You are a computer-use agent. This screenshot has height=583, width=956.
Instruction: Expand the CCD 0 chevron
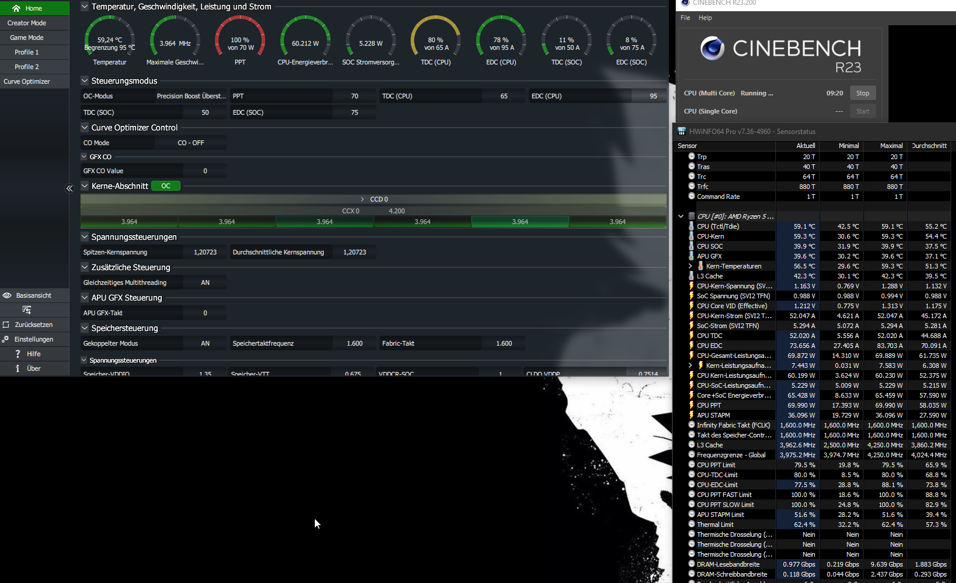point(362,199)
